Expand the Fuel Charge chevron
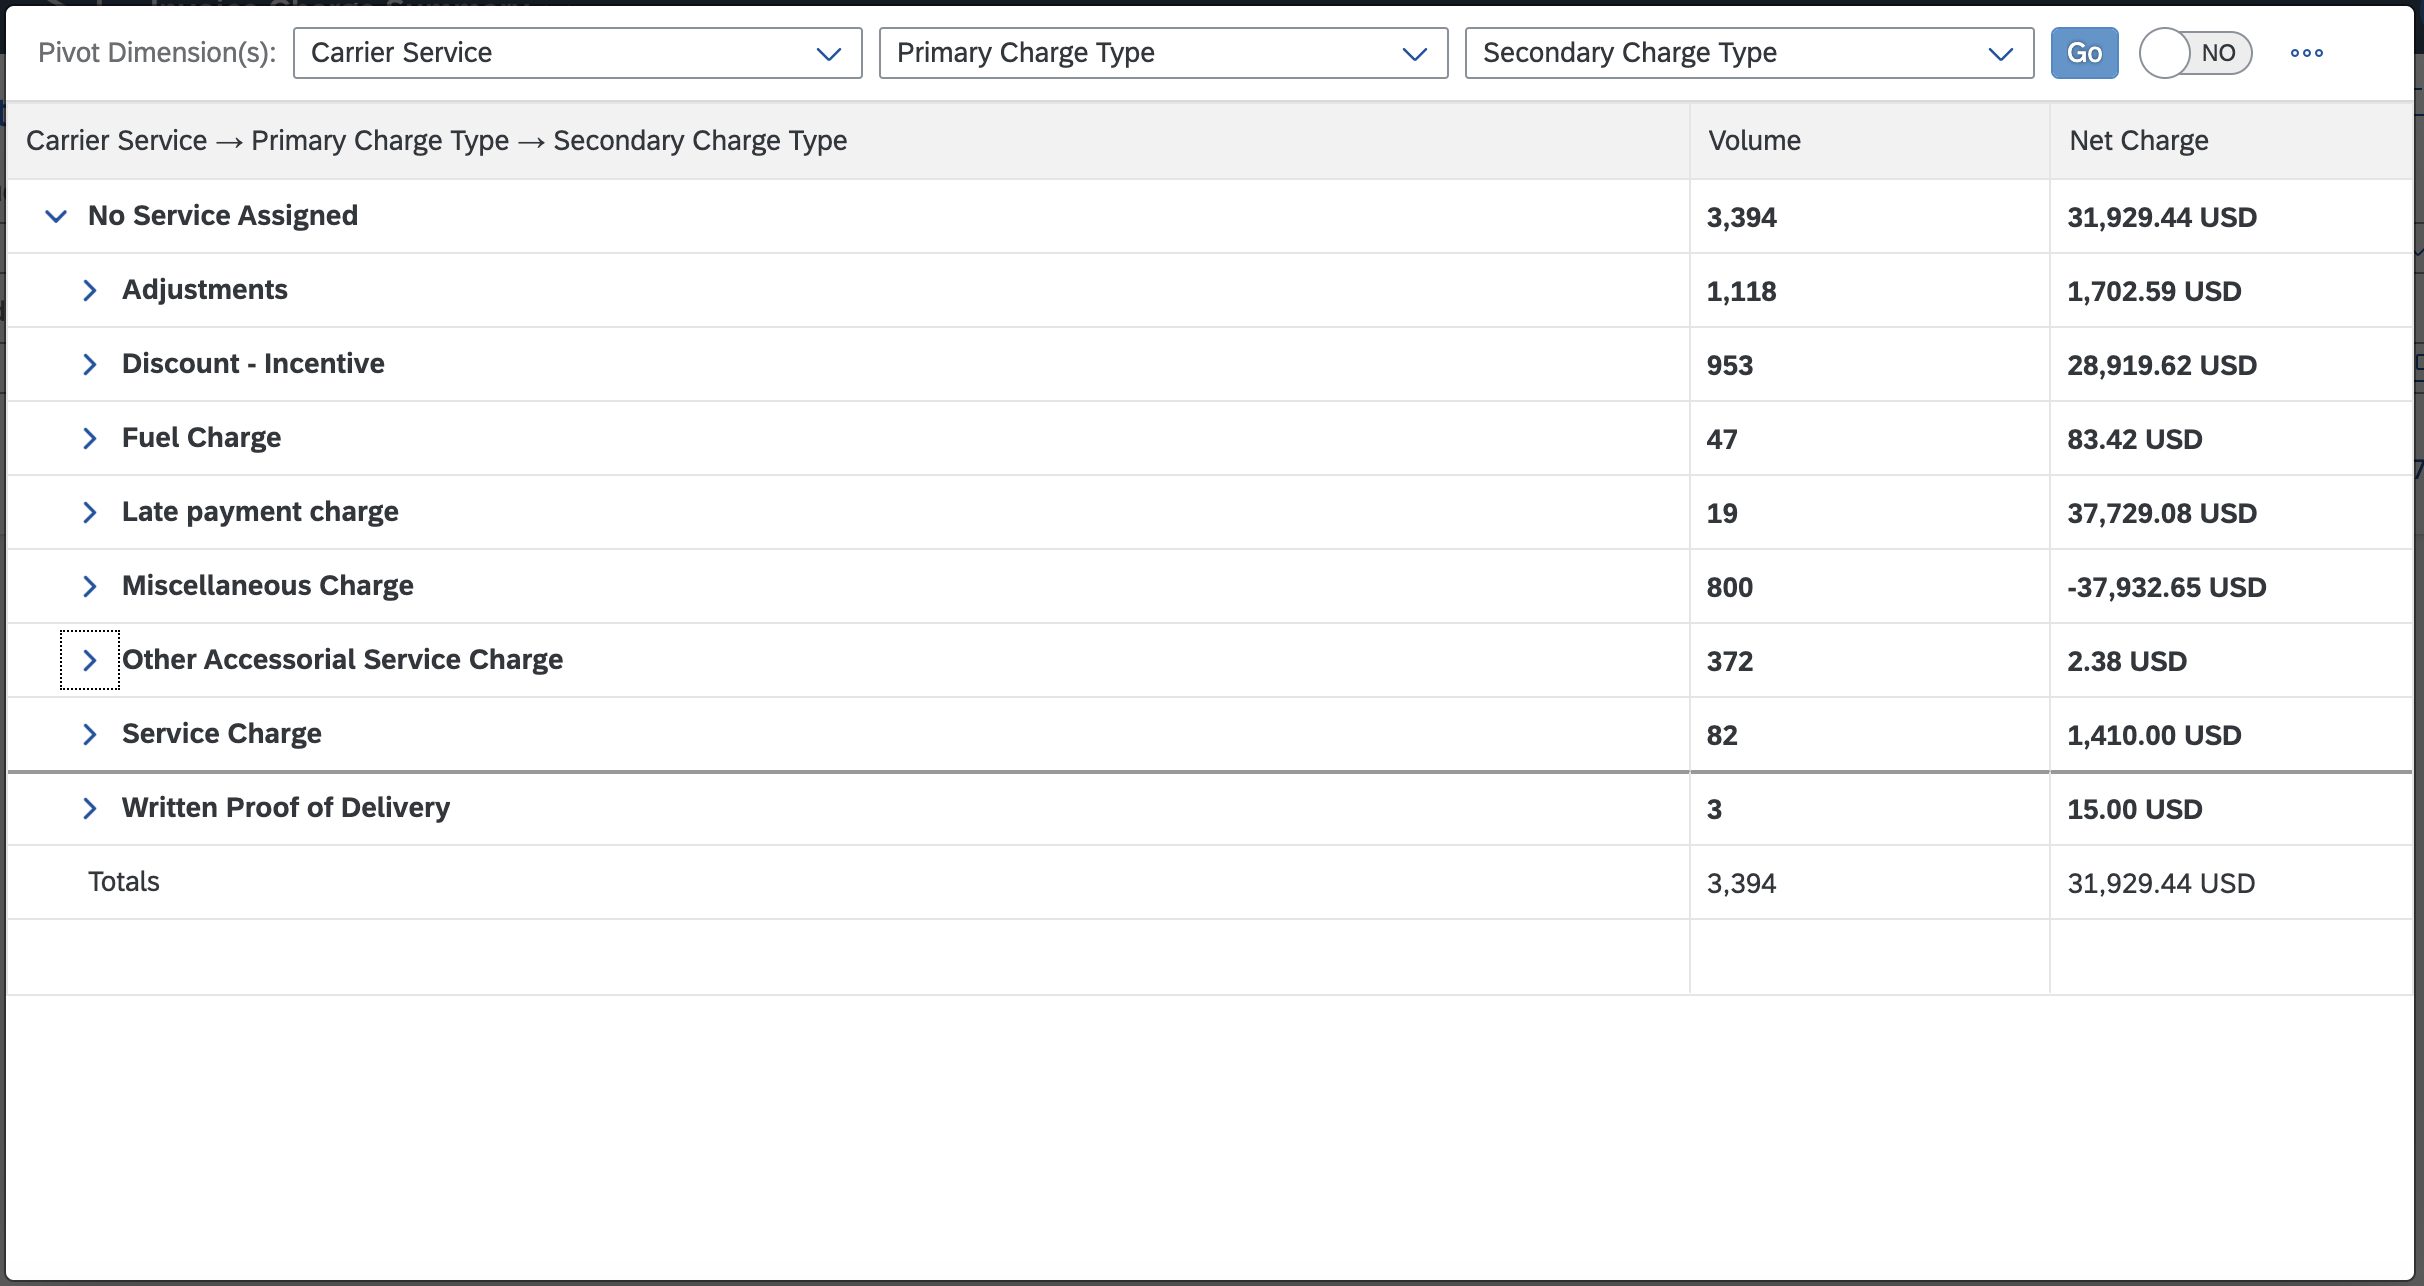The height and width of the screenshot is (1286, 2424). click(90, 438)
